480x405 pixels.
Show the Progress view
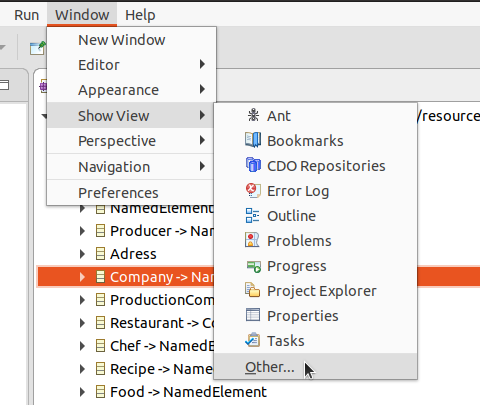pyautogui.click(x=316, y=266)
